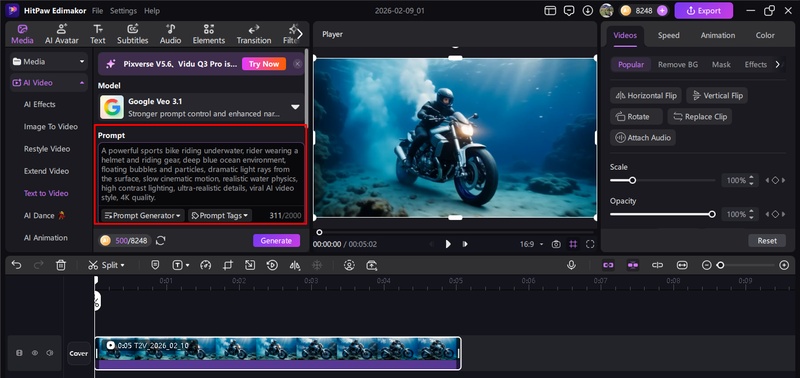This screenshot has width=800, height=378.
Task: Delete the selected clip with trash icon
Action: (61, 265)
